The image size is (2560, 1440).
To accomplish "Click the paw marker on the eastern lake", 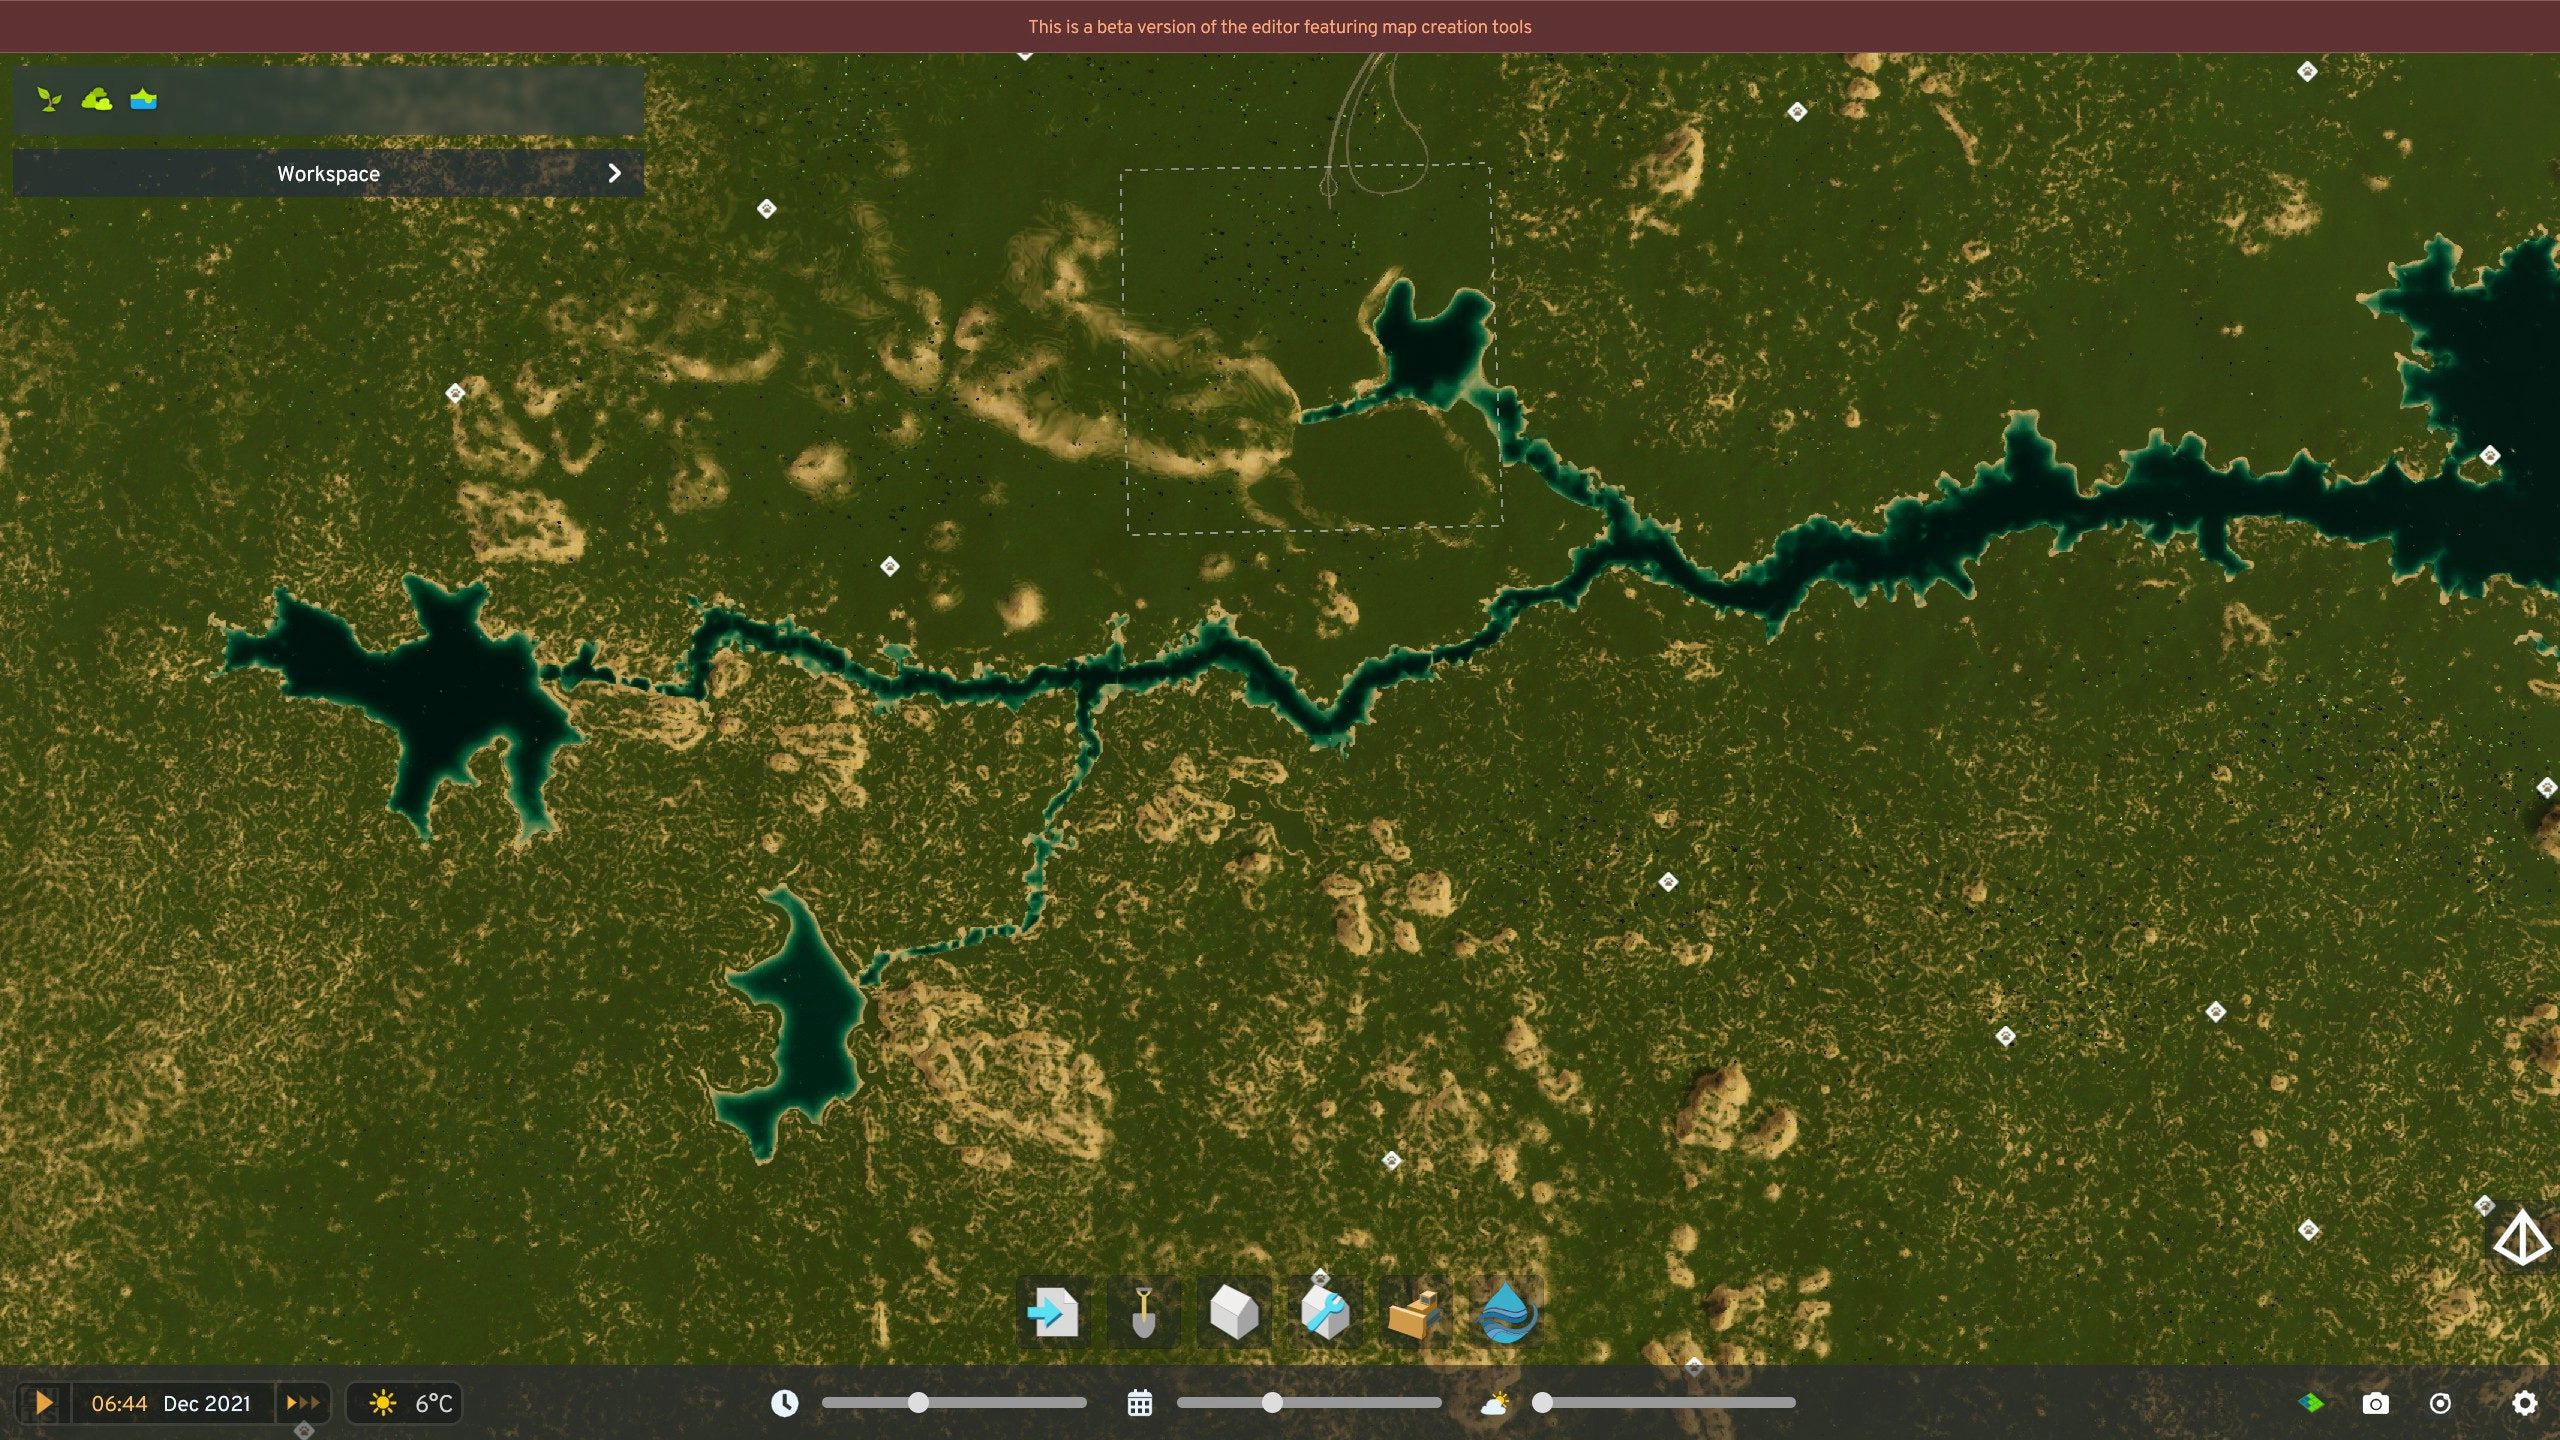I will click(2490, 456).
